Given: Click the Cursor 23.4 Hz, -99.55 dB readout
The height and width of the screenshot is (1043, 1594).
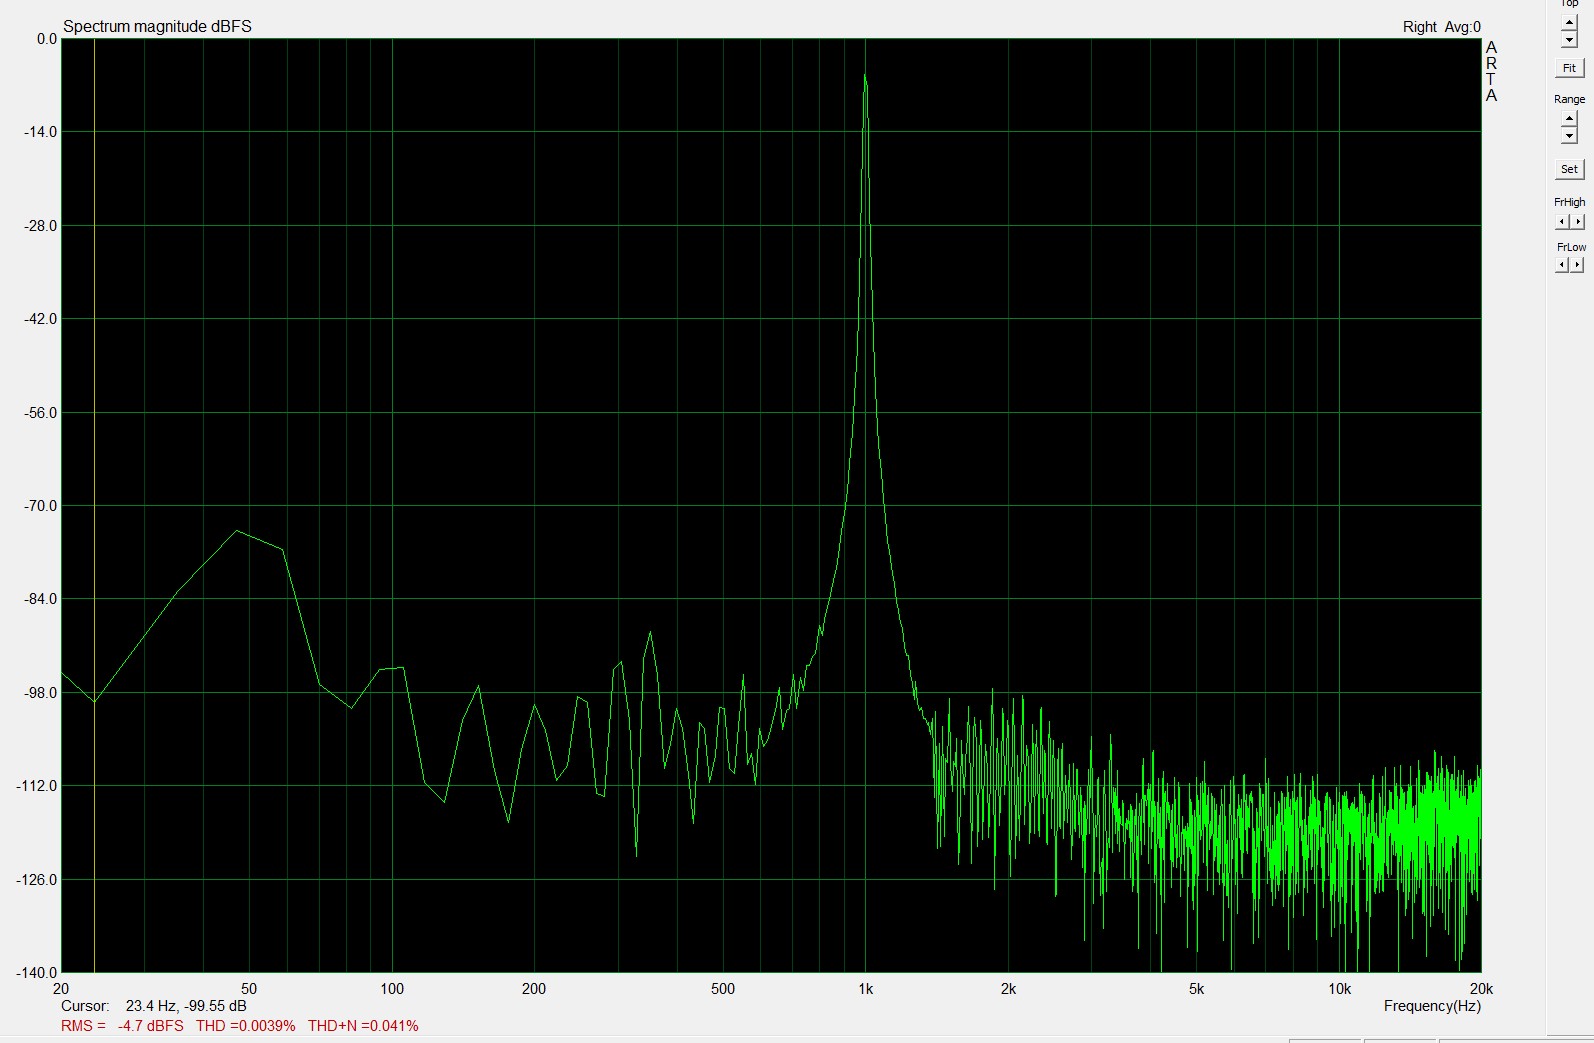Looking at the screenshot, I should point(154,1006).
